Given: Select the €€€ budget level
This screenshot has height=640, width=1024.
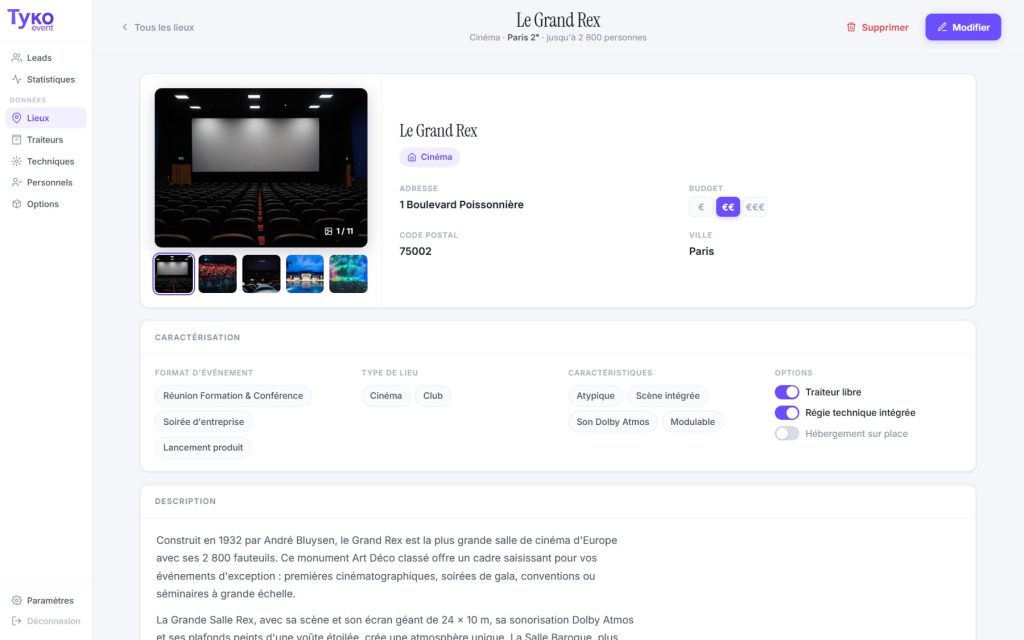Looking at the screenshot, I should coord(755,207).
